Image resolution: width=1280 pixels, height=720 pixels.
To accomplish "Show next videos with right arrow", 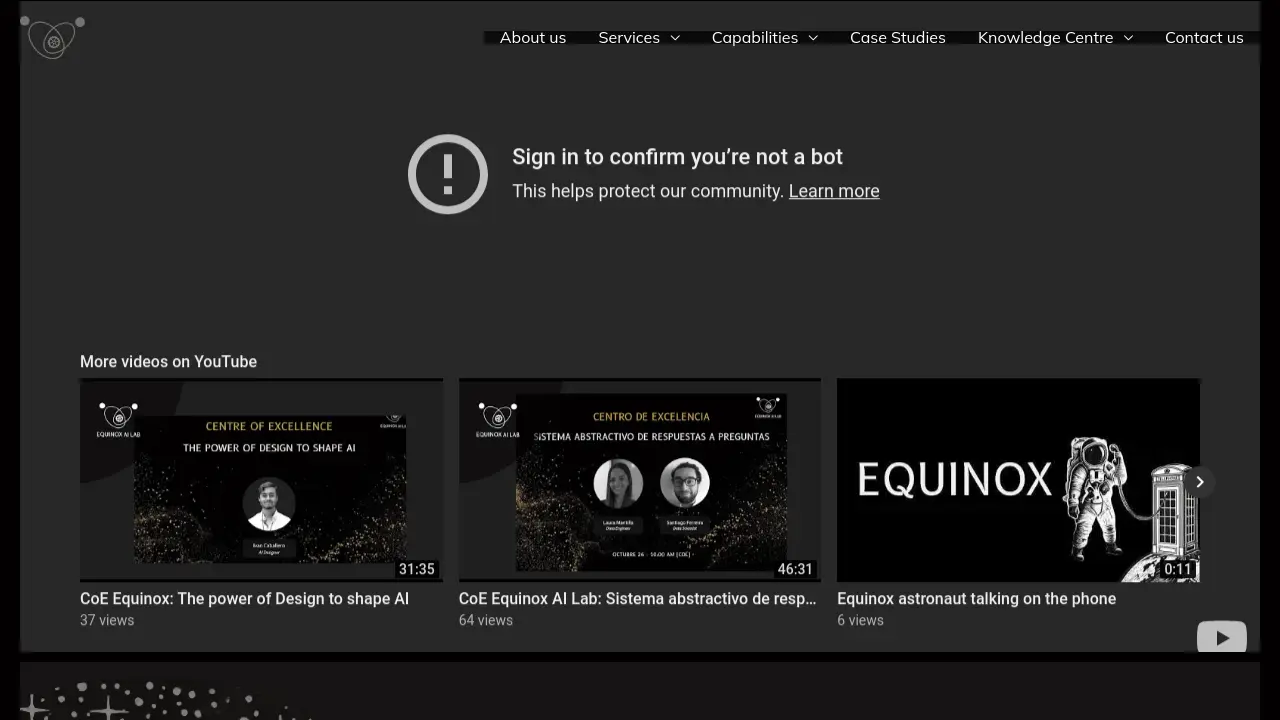I will tap(1199, 482).
